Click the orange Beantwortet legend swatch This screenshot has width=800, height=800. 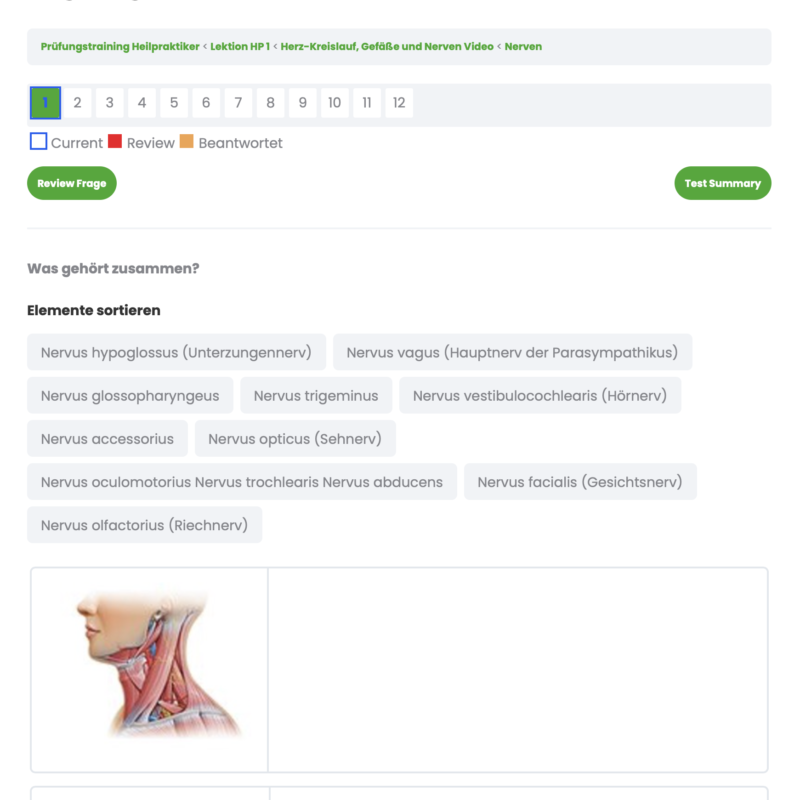pyautogui.click(x=187, y=142)
